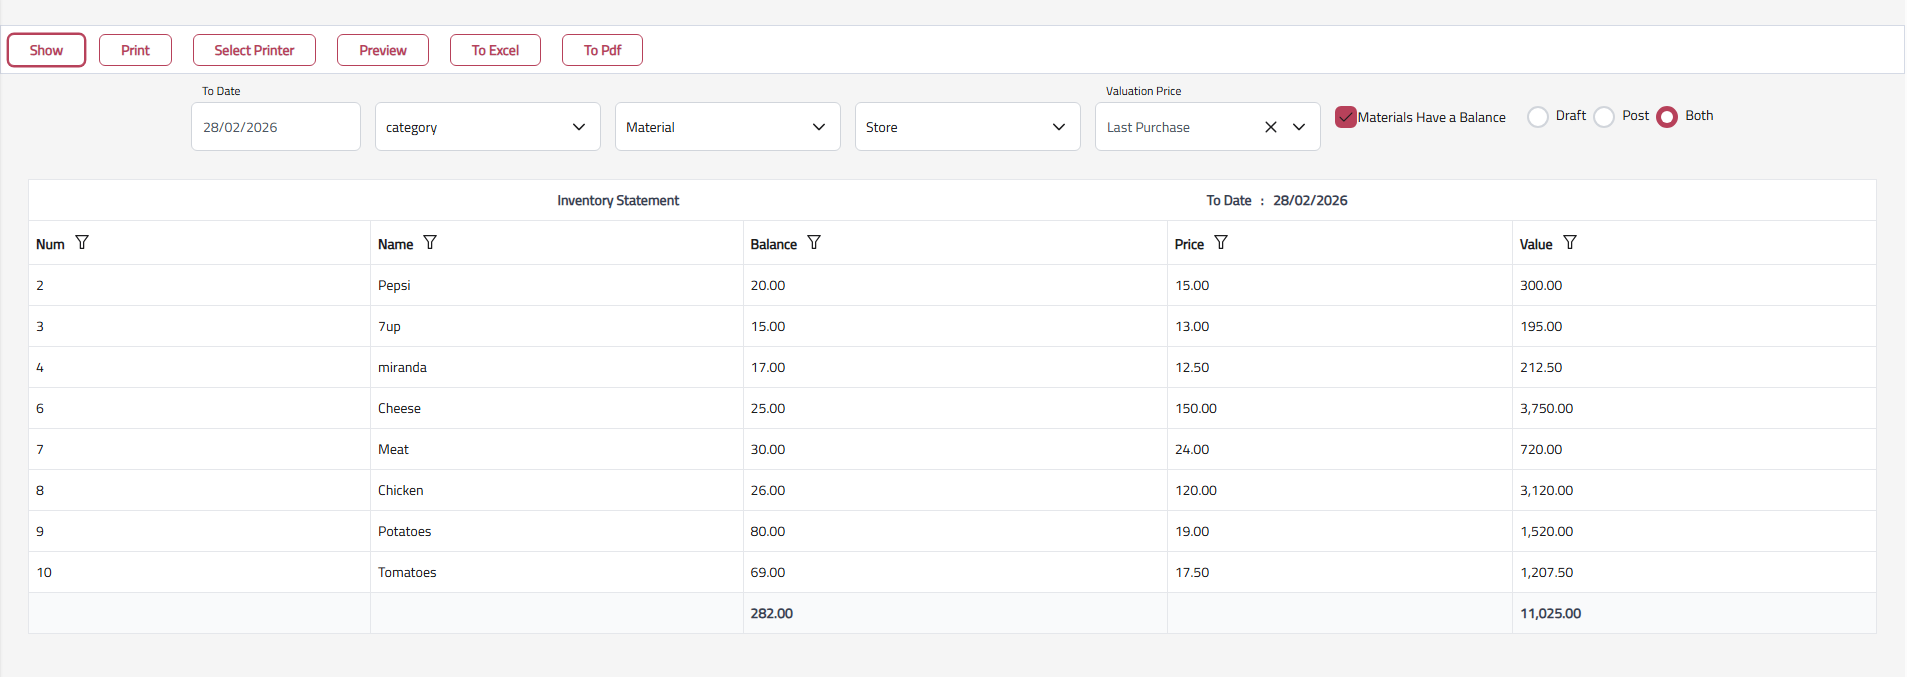Click Cheese value 3,750.00

tap(1546, 408)
